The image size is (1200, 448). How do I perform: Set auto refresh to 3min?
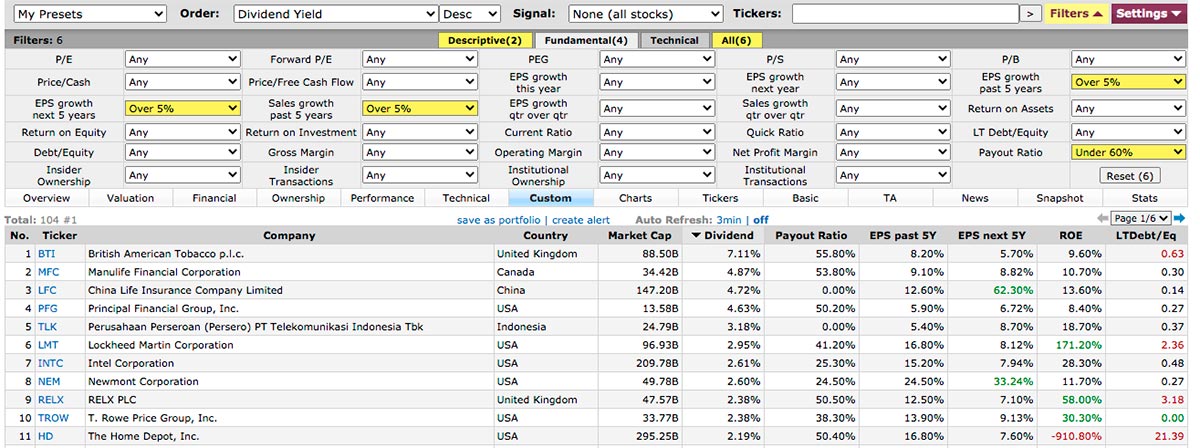point(728,220)
